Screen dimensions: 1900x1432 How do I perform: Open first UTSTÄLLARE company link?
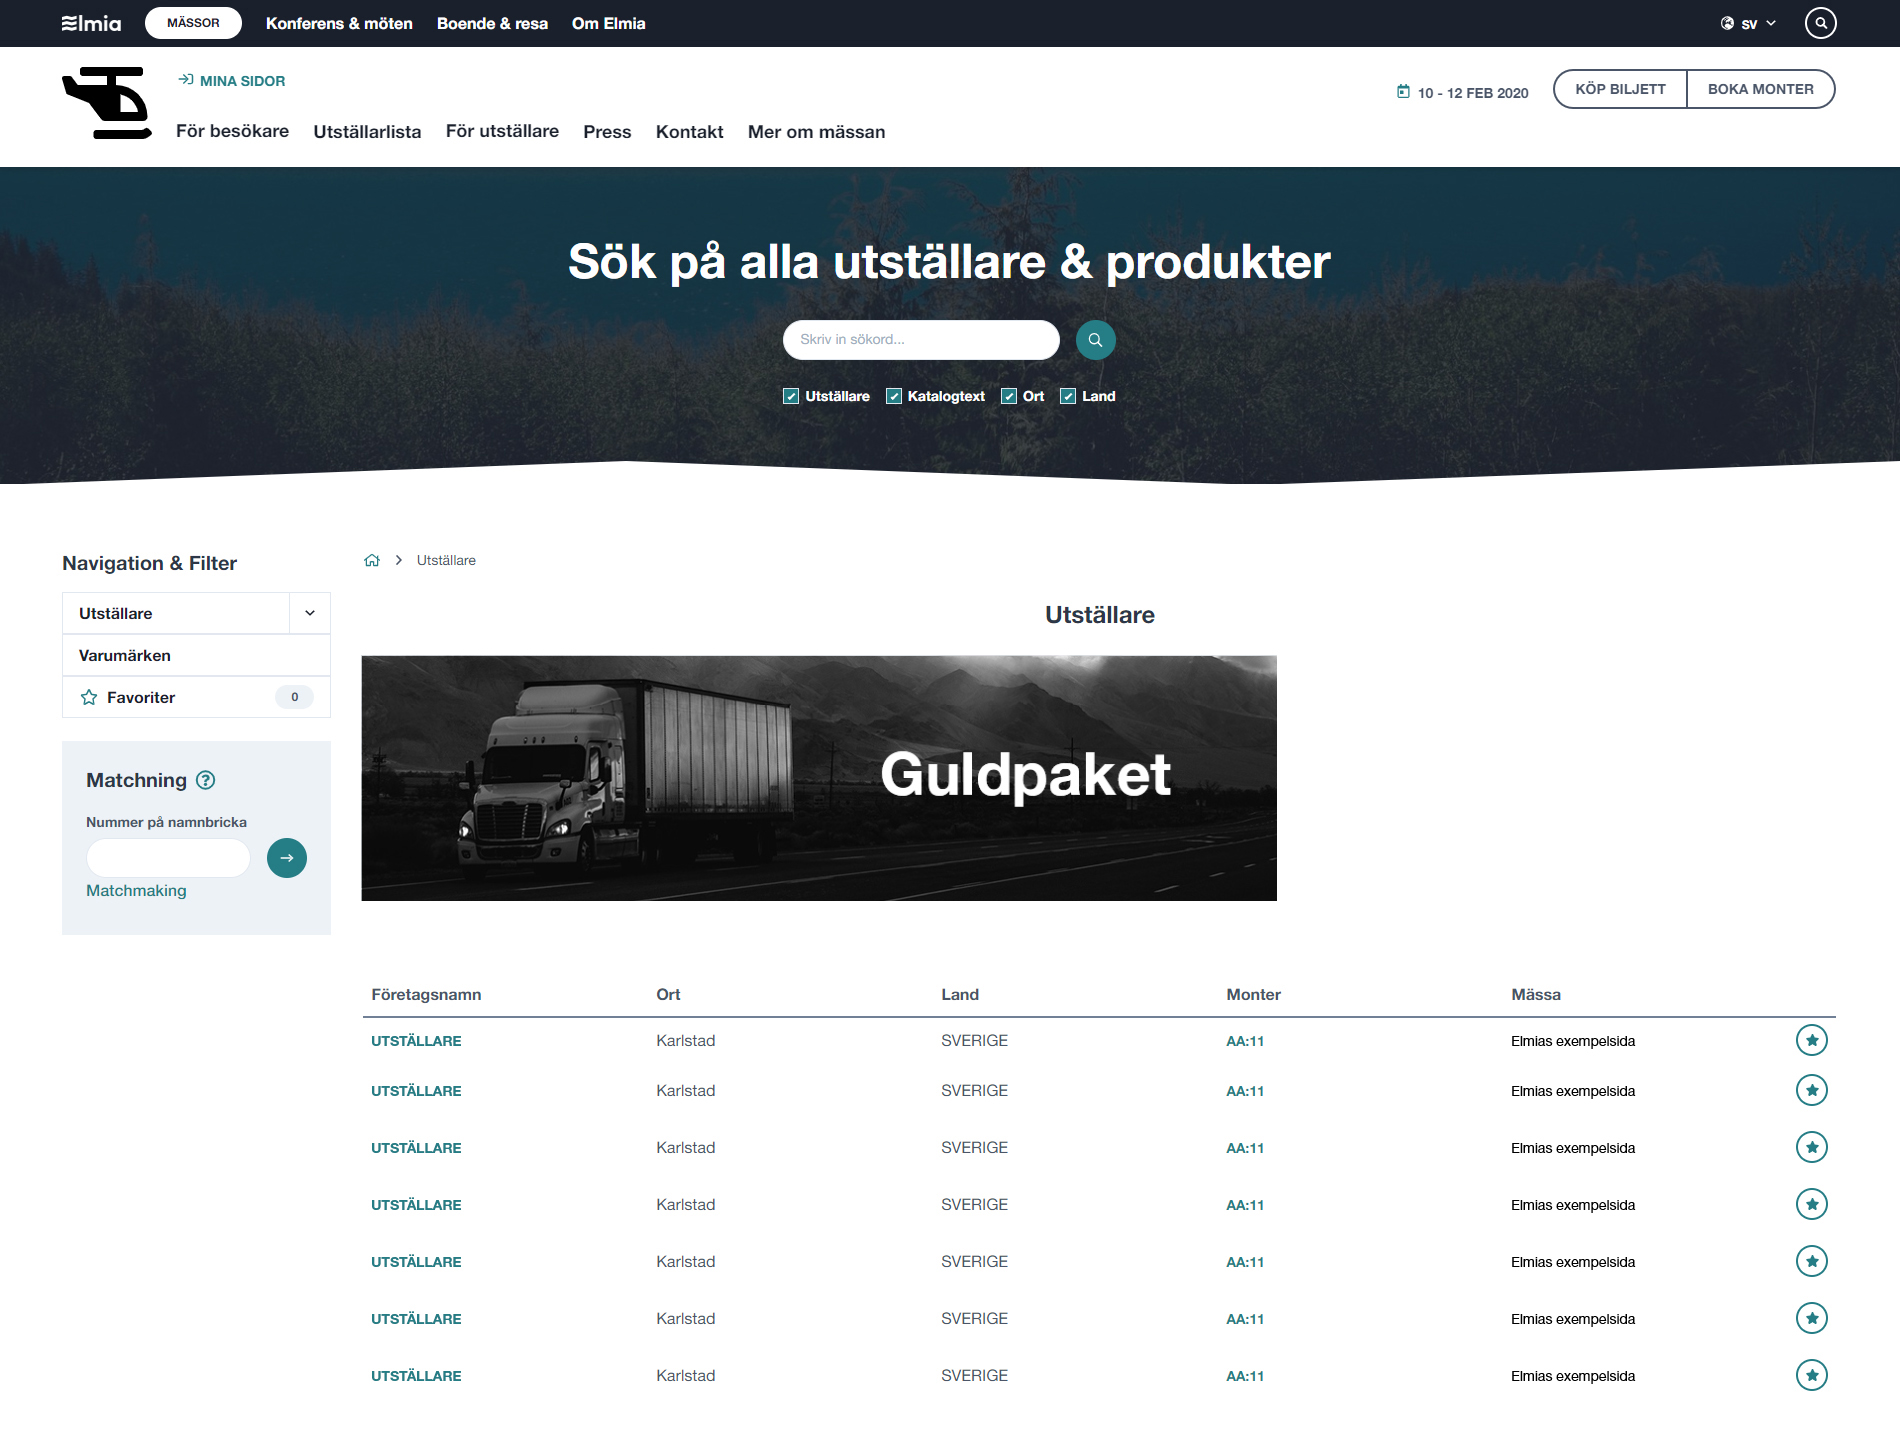416,1041
